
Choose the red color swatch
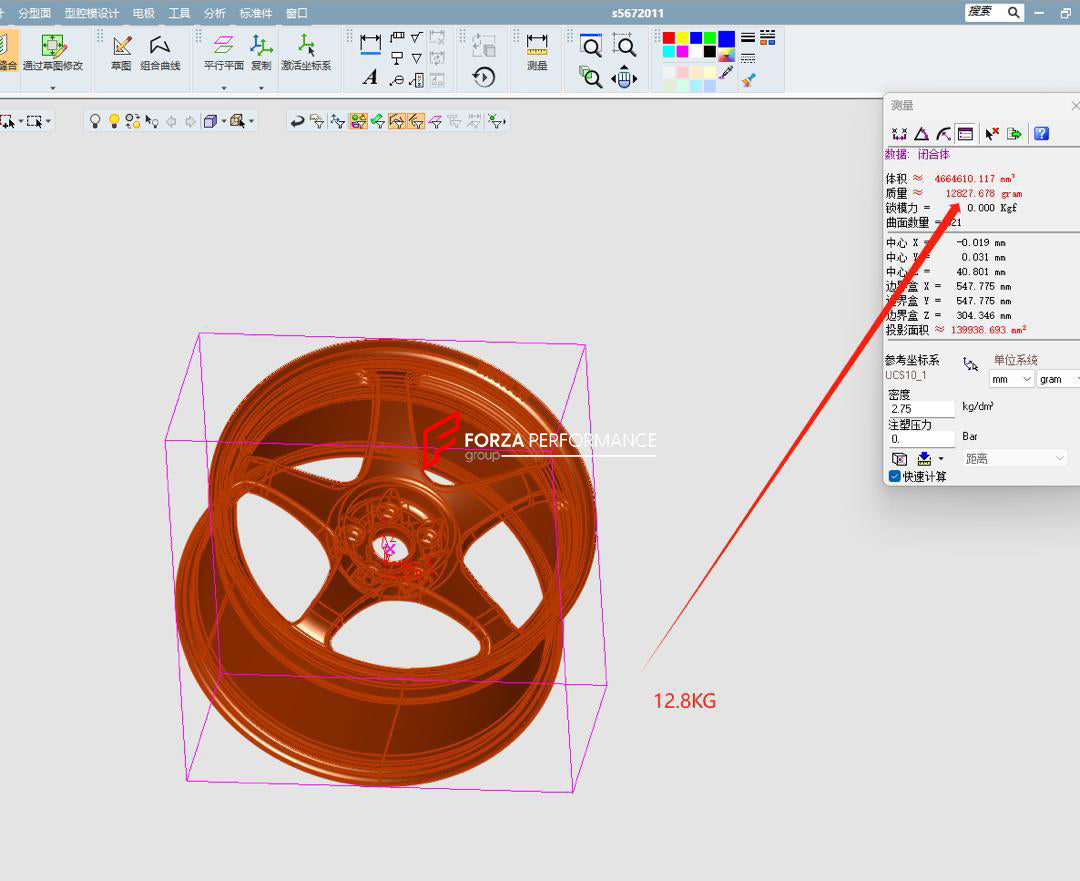coord(669,38)
